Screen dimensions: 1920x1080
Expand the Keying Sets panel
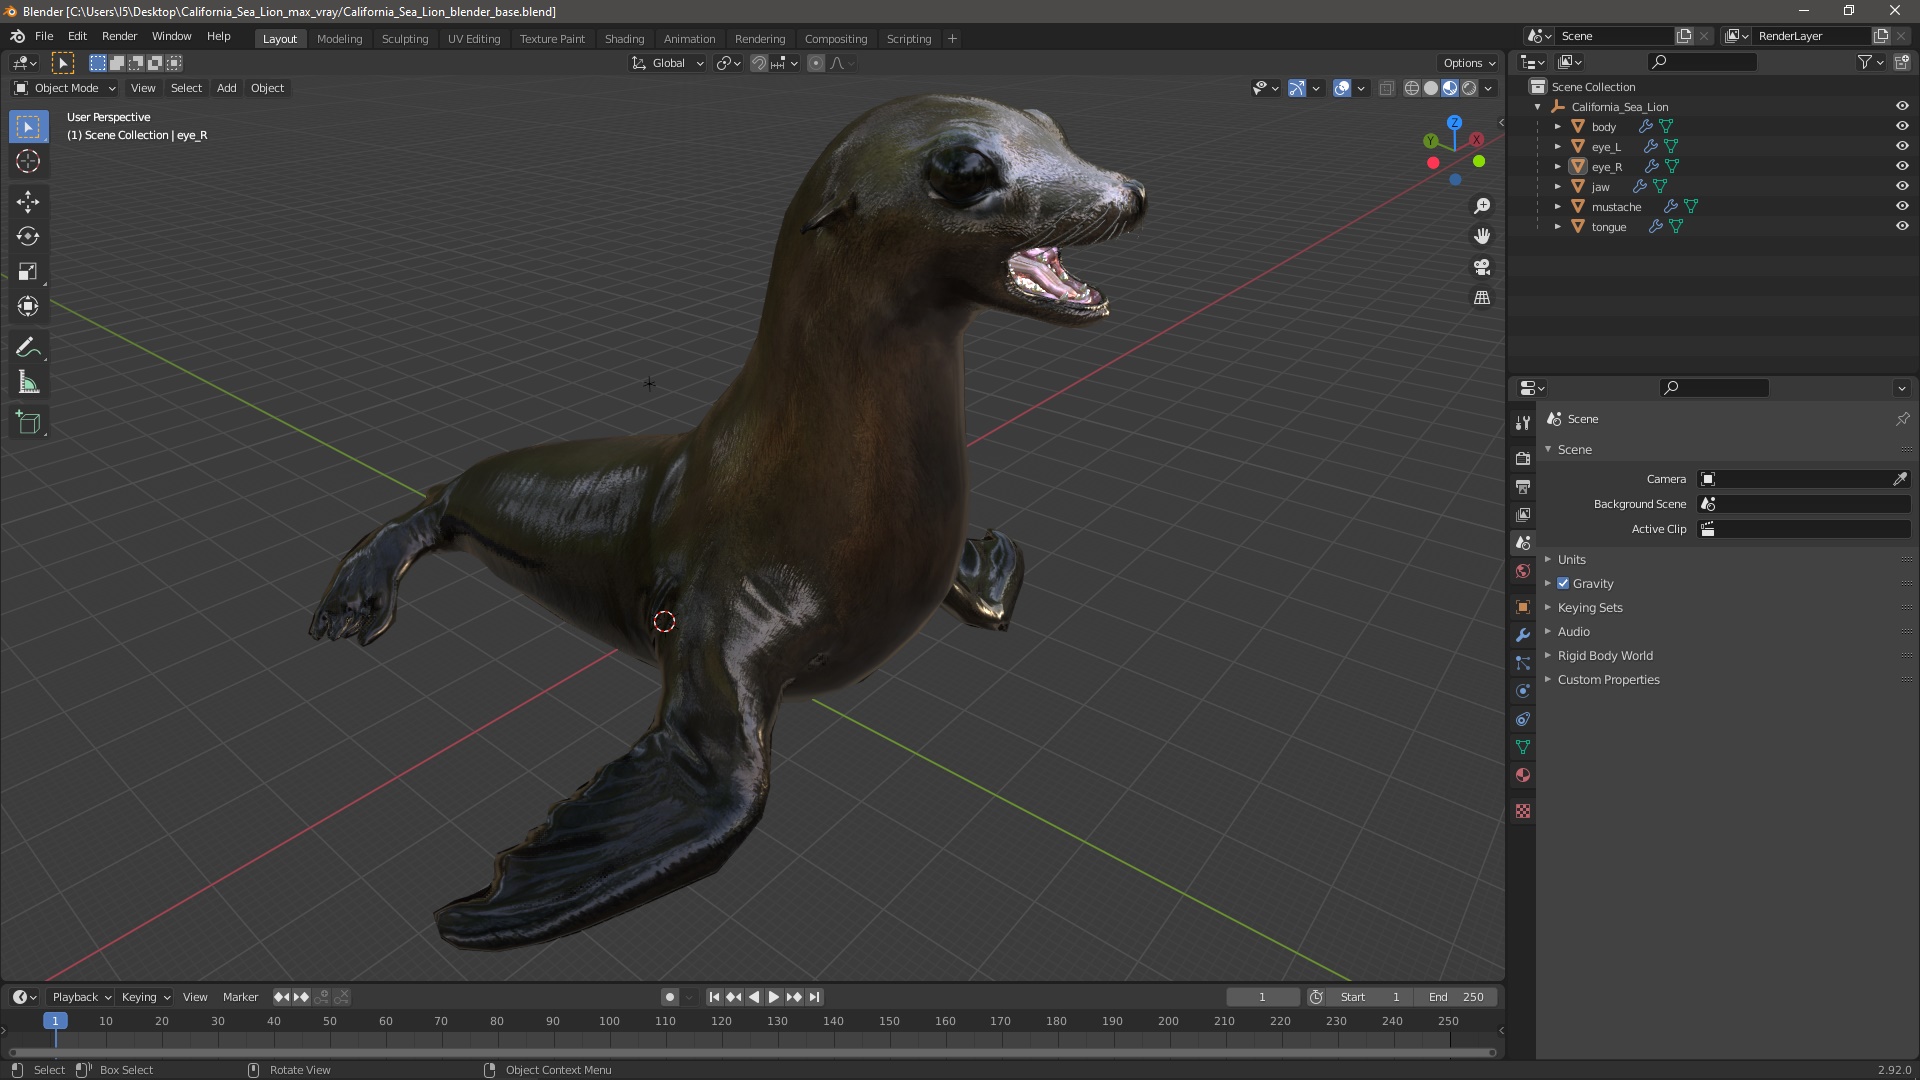[x=1589, y=607]
